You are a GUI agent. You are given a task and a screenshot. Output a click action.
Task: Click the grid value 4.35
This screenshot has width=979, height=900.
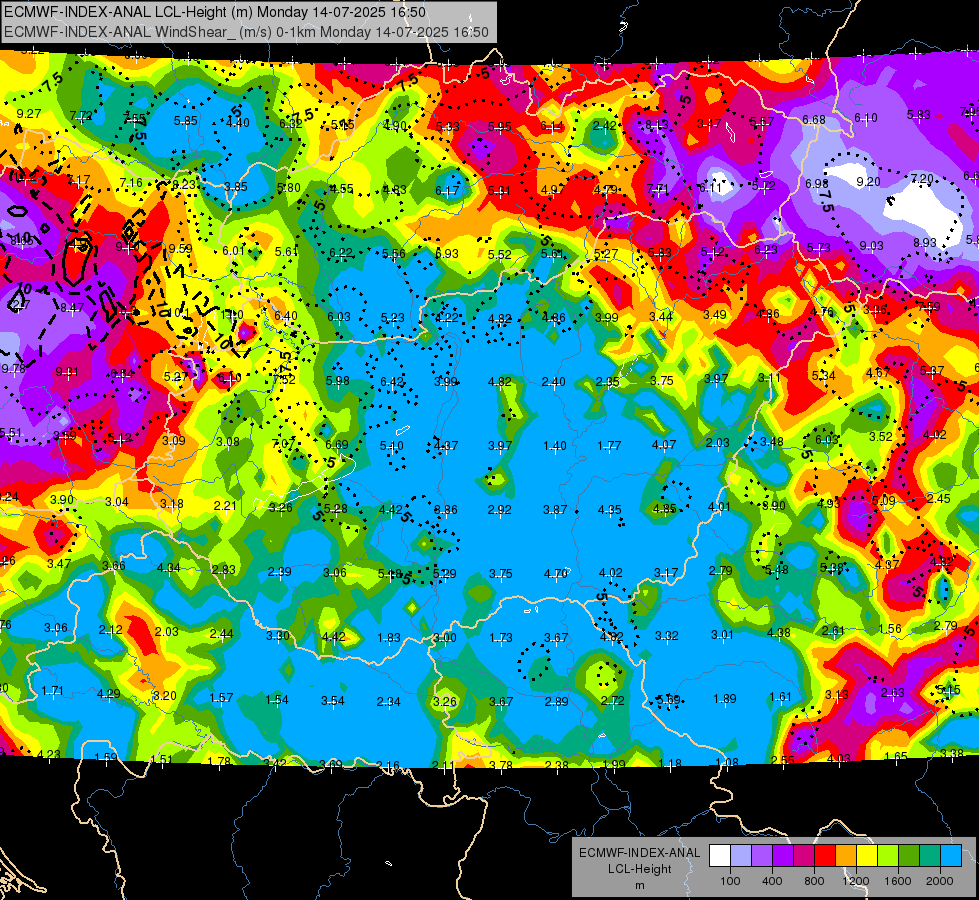tap(609, 510)
